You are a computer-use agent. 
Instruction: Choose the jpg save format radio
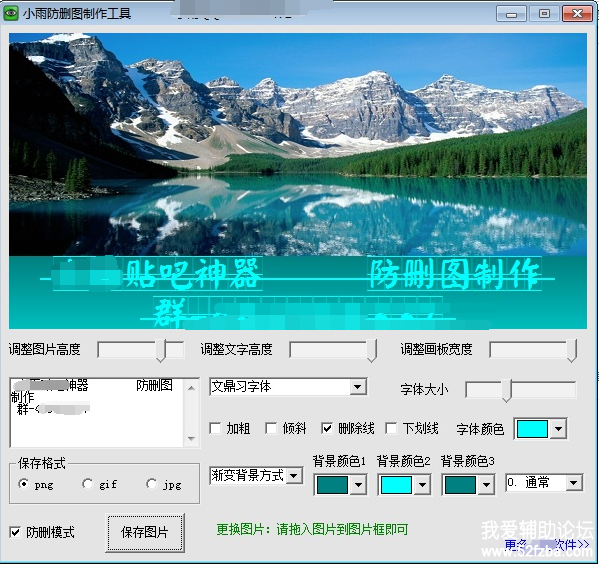pos(152,484)
